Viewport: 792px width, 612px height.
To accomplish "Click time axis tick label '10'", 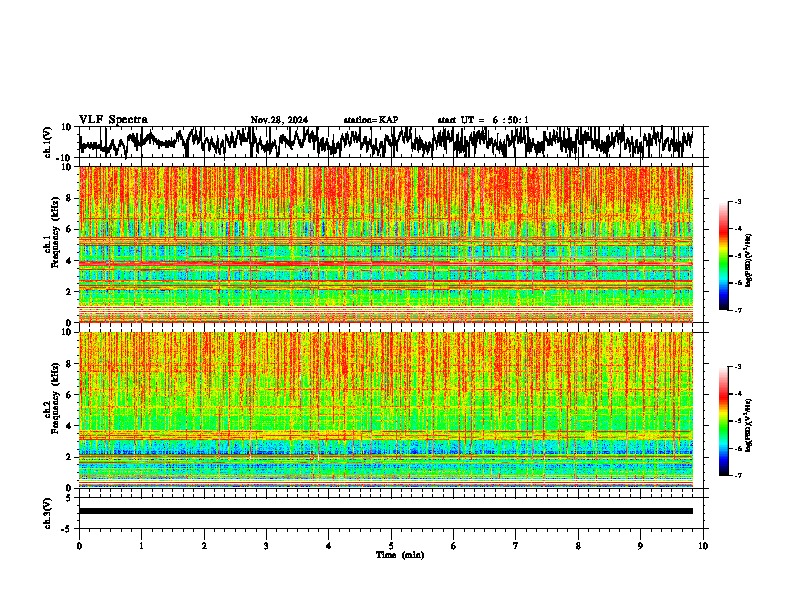I will point(703,546).
